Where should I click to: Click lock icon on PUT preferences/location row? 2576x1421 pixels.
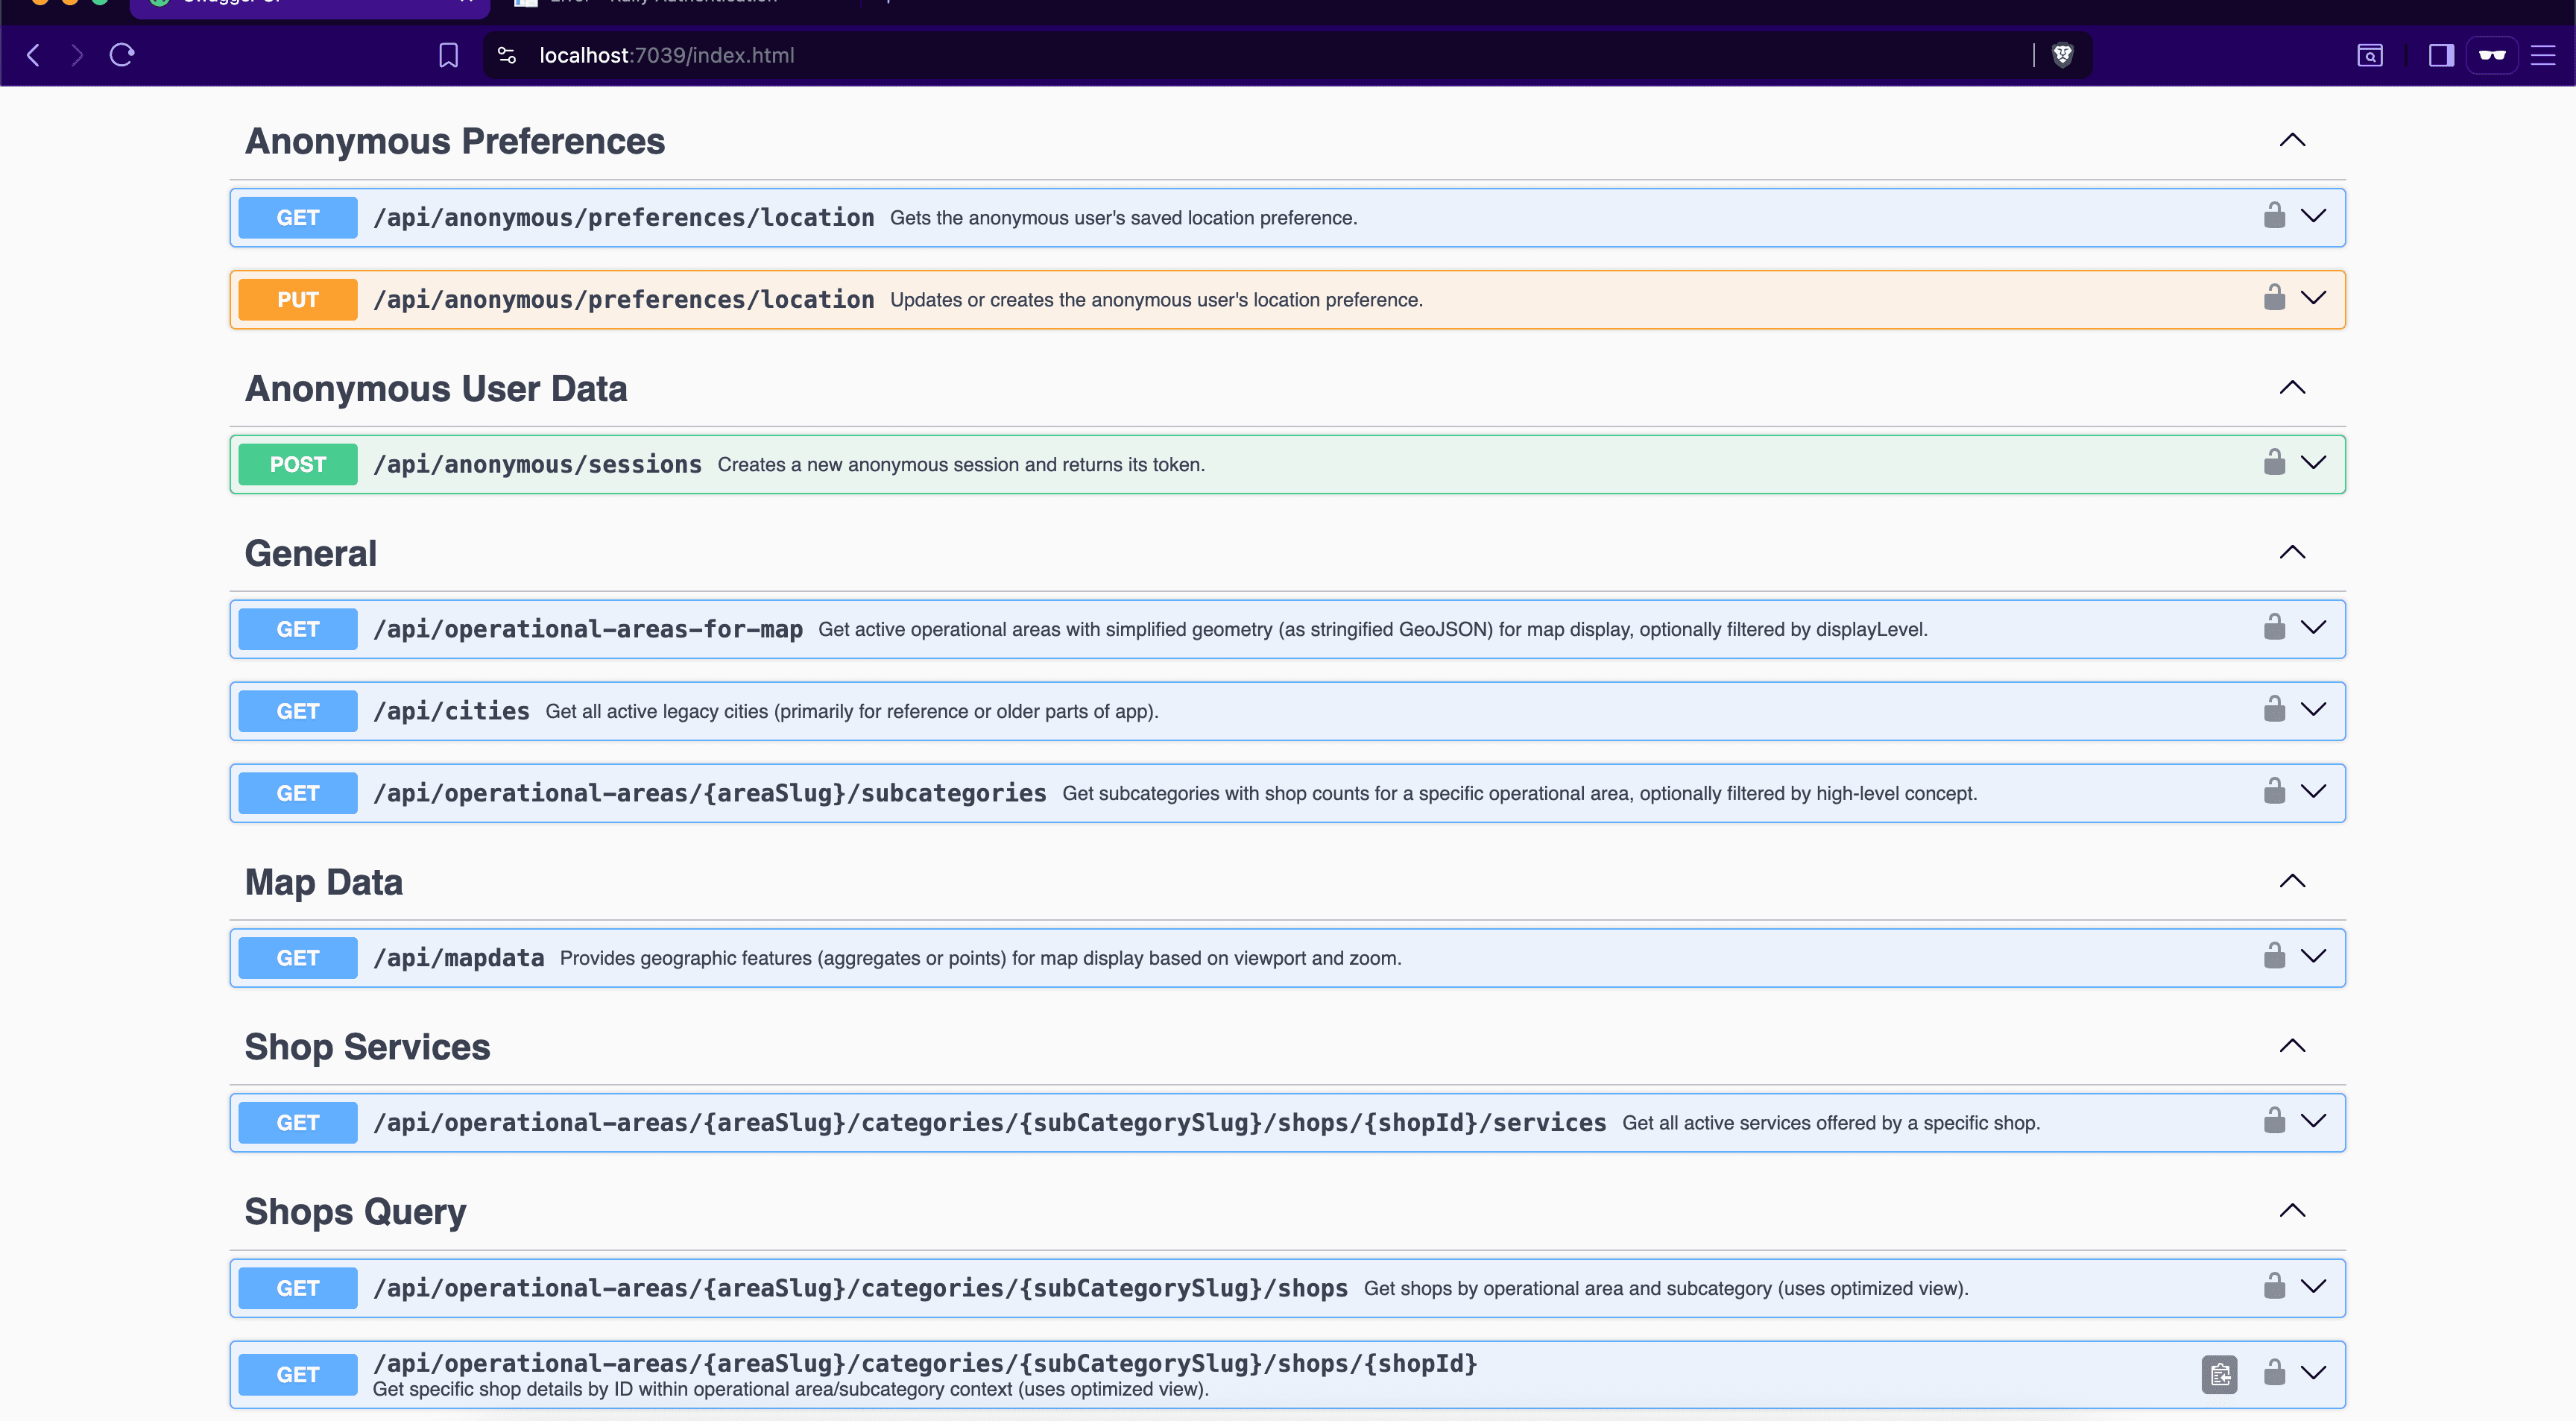pyautogui.click(x=2274, y=298)
